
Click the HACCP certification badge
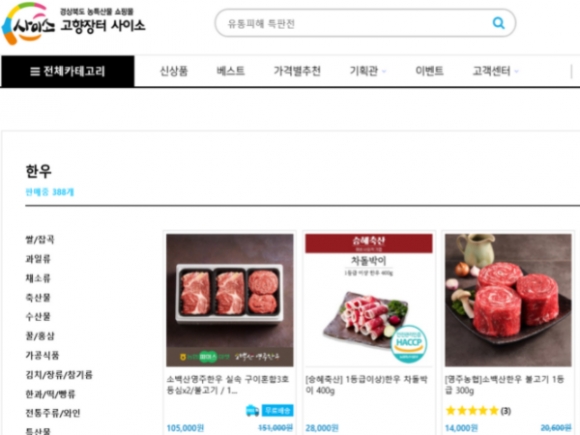point(408,344)
